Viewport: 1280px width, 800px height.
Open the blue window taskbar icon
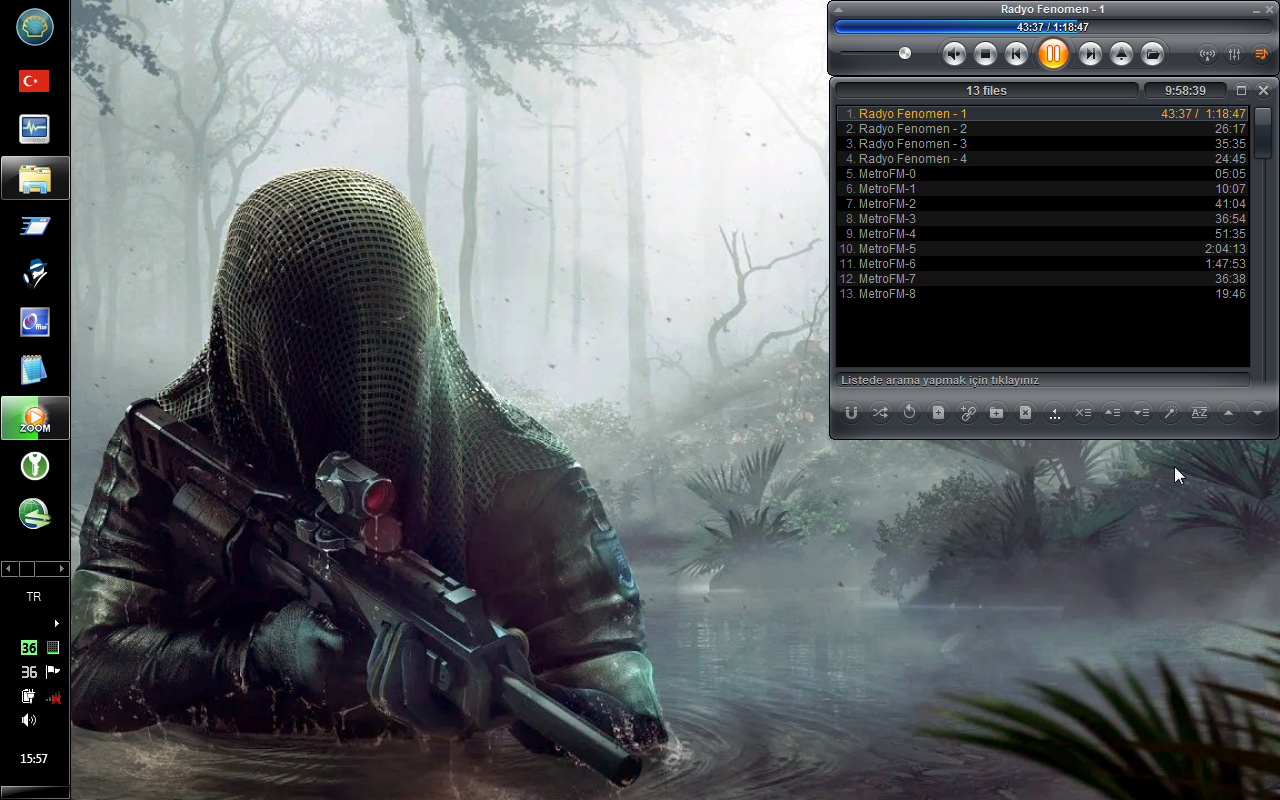[x=35, y=226]
